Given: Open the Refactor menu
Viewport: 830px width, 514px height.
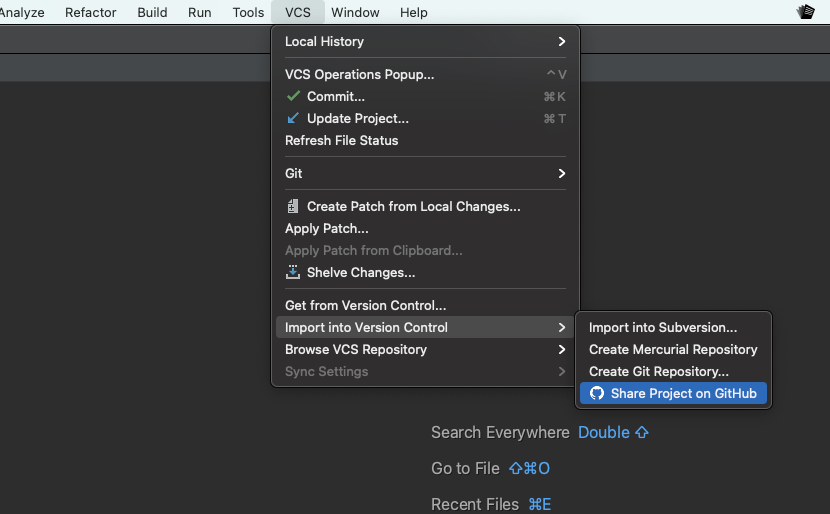Looking at the screenshot, I should (x=91, y=12).
